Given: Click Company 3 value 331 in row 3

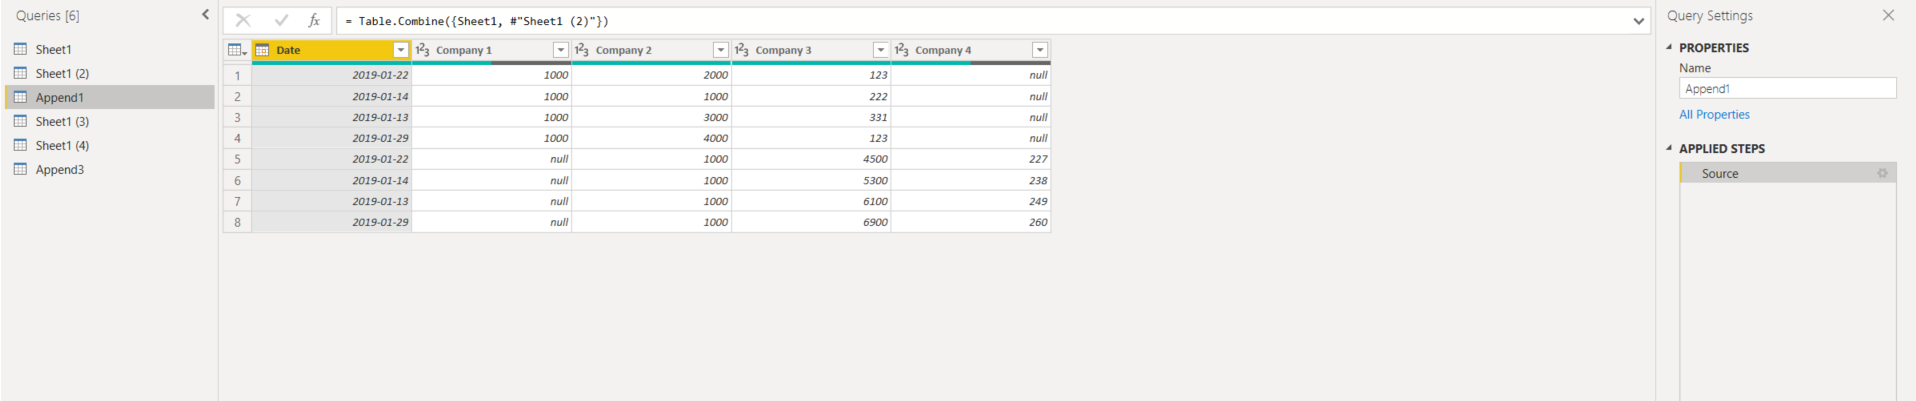Looking at the screenshot, I should 811,117.
